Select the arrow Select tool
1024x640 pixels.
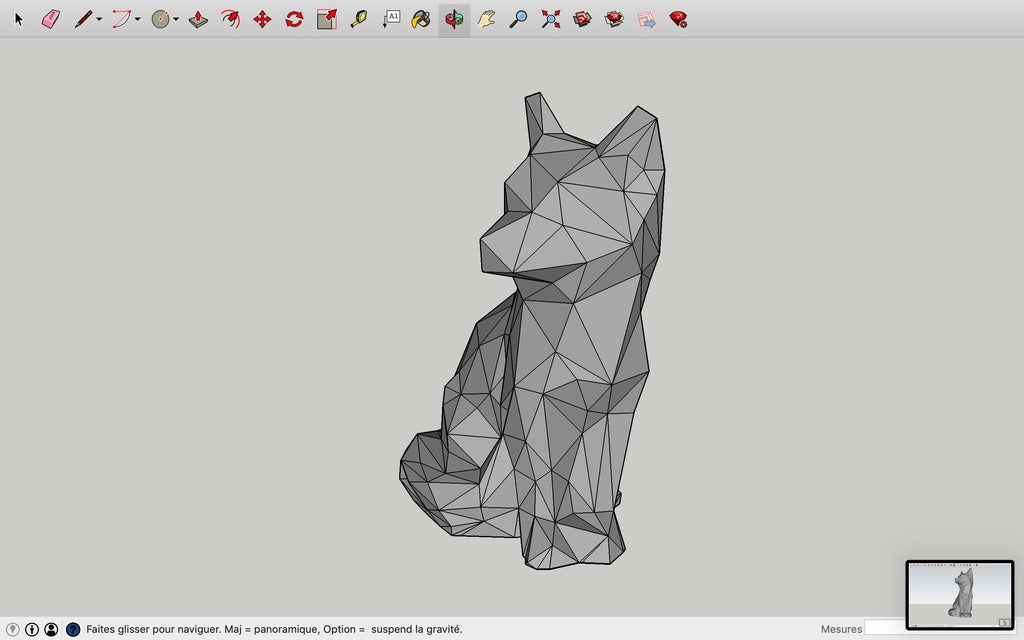(x=18, y=18)
